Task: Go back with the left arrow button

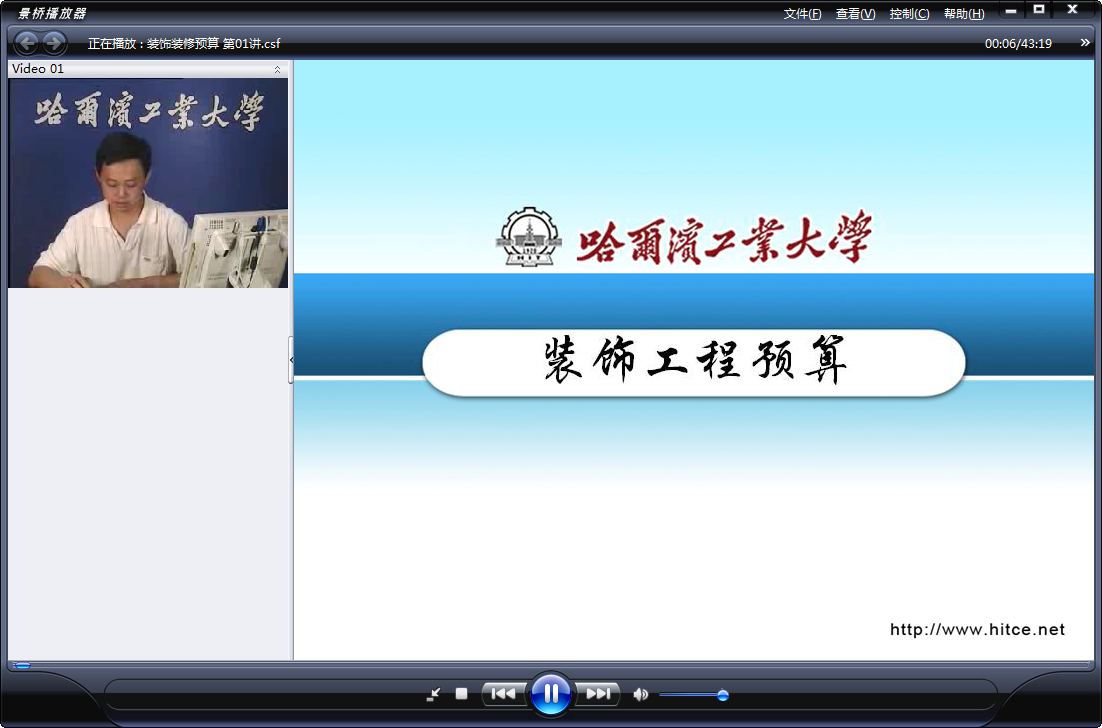Action: click(x=26, y=43)
